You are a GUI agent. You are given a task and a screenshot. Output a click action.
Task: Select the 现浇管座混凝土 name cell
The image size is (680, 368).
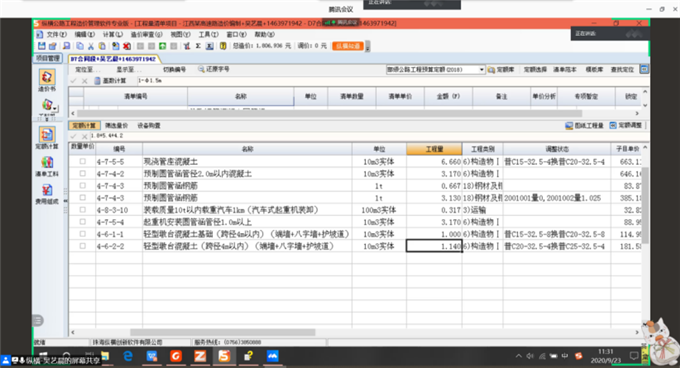click(x=247, y=161)
